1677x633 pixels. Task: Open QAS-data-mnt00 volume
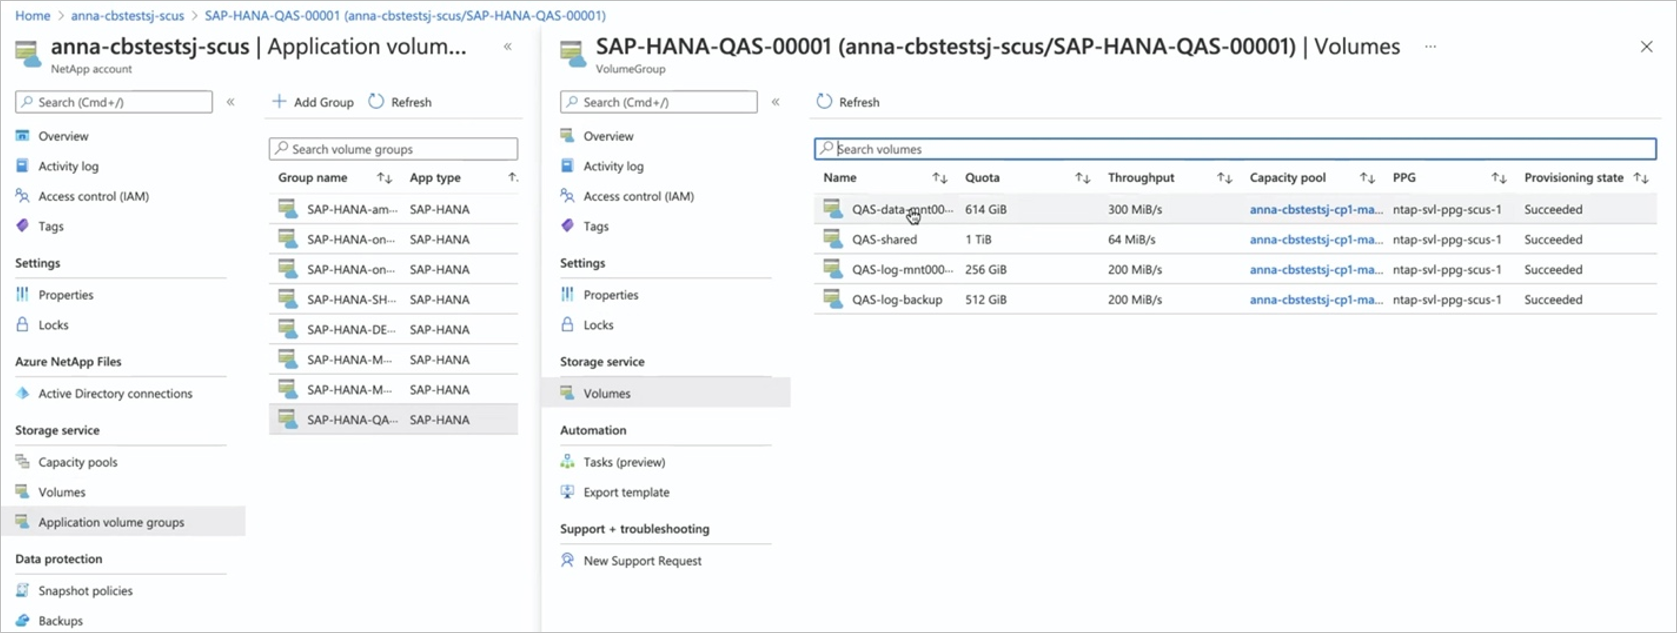(x=902, y=209)
